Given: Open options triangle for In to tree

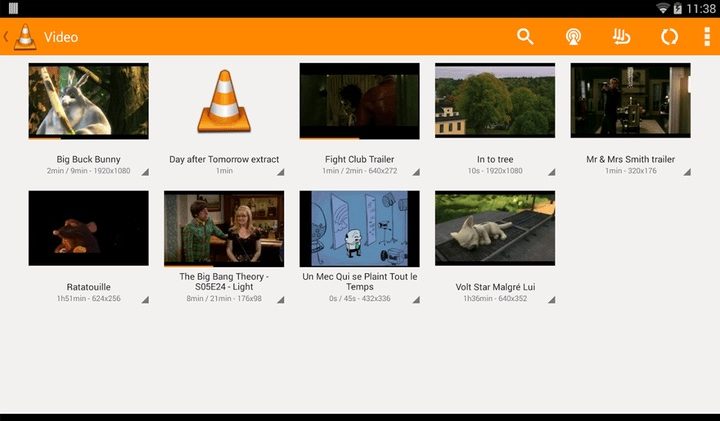Looking at the screenshot, I should click(x=550, y=172).
